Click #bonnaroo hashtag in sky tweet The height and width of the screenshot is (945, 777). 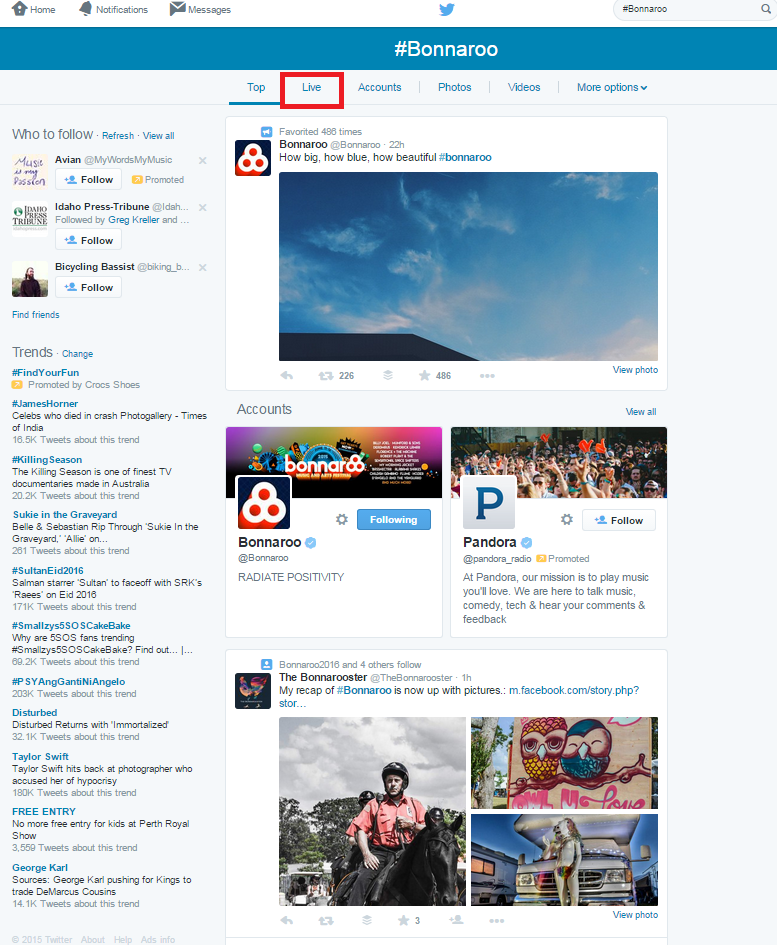tap(465, 157)
